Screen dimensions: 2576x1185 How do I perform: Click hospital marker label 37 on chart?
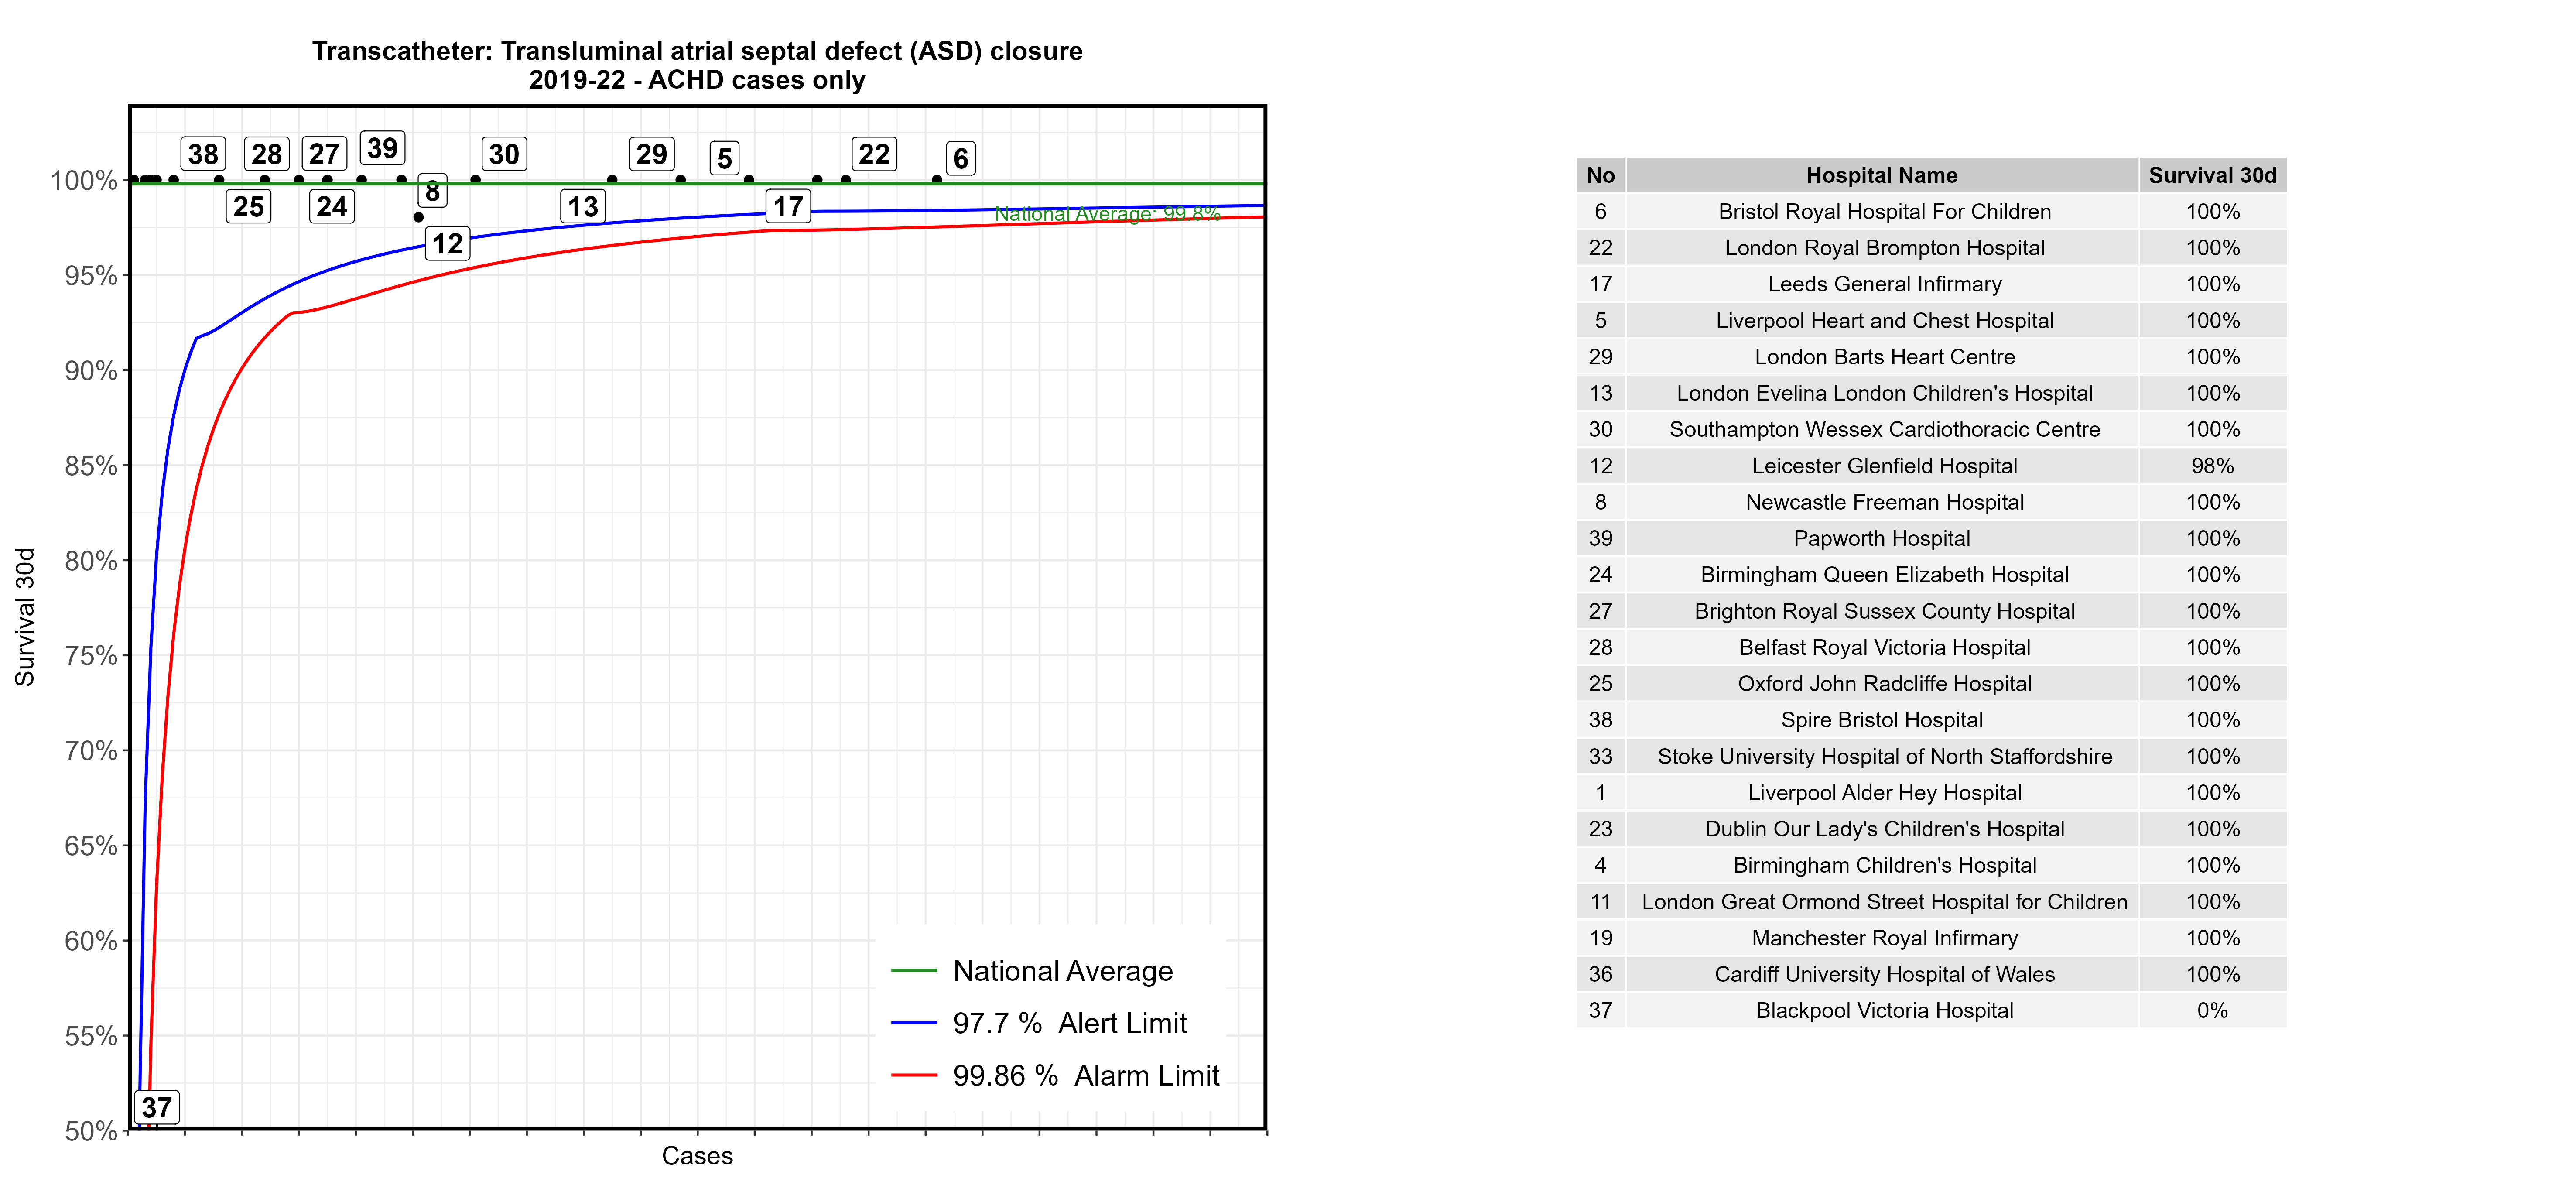pos(156,1107)
